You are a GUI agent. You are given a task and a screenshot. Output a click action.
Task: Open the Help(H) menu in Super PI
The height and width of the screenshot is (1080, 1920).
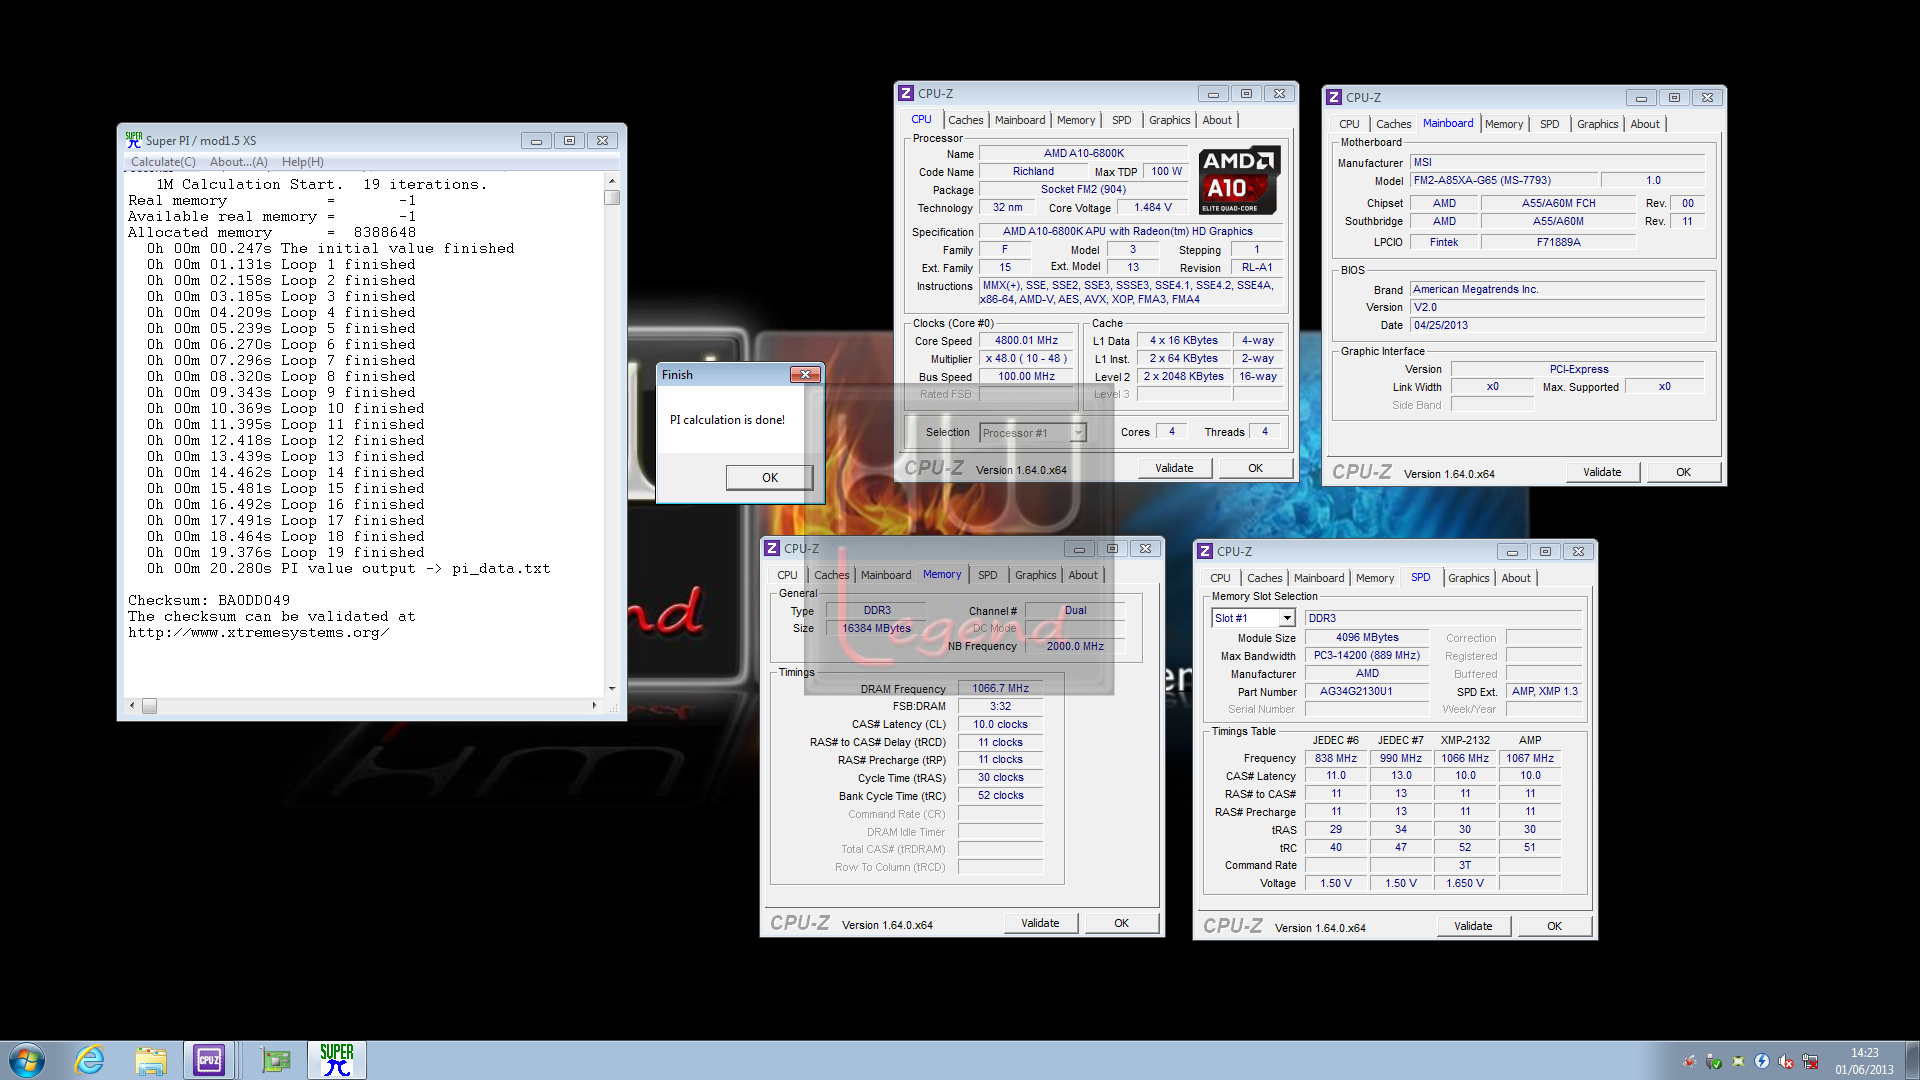click(x=302, y=162)
